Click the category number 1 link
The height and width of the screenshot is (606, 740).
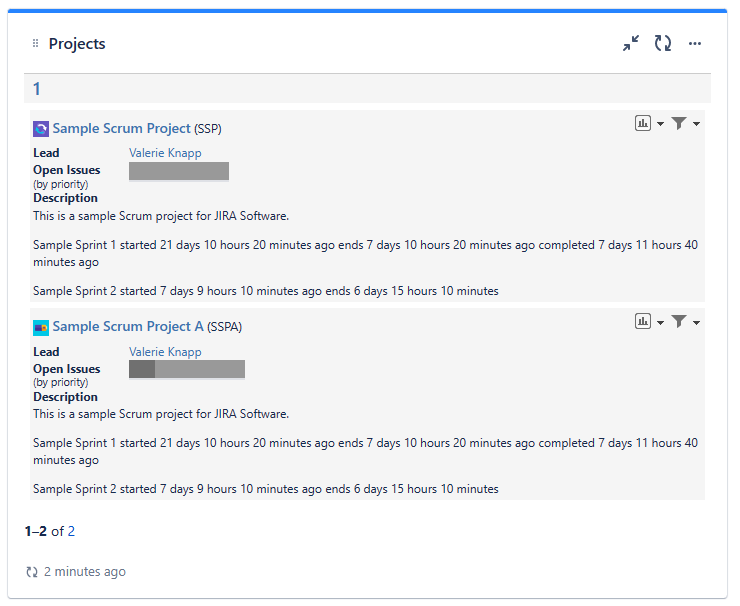[36, 89]
